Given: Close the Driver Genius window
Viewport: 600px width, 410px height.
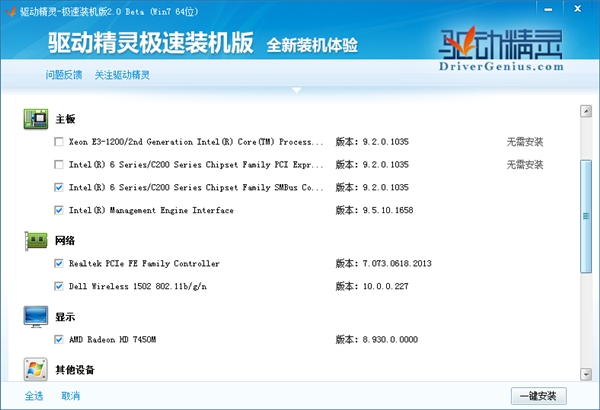Looking at the screenshot, I should coord(577,8).
